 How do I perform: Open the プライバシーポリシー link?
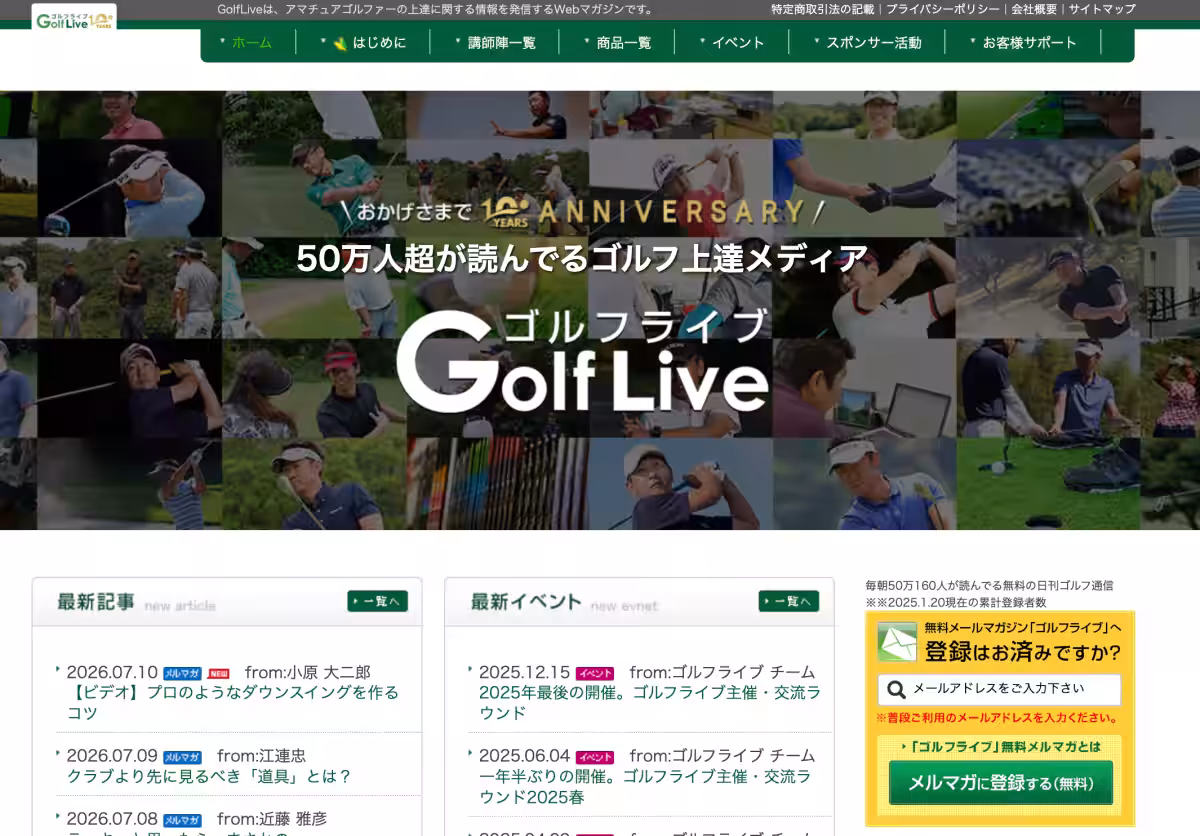(942, 9)
